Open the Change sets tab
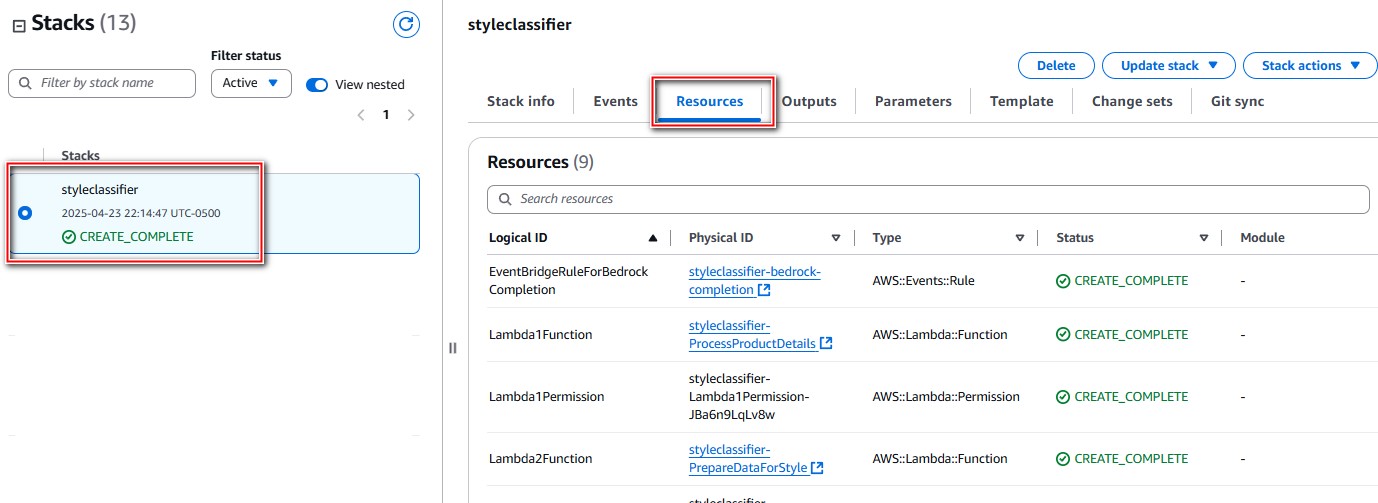Image resolution: width=1378 pixels, height=503 pixels. [1132, 101]
